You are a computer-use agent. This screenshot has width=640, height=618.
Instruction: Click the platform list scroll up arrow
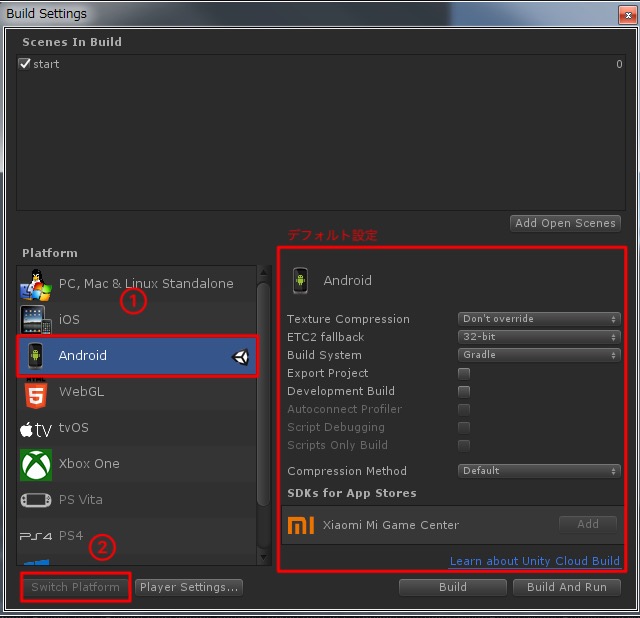pyautogui.click(x=263, y=272)
